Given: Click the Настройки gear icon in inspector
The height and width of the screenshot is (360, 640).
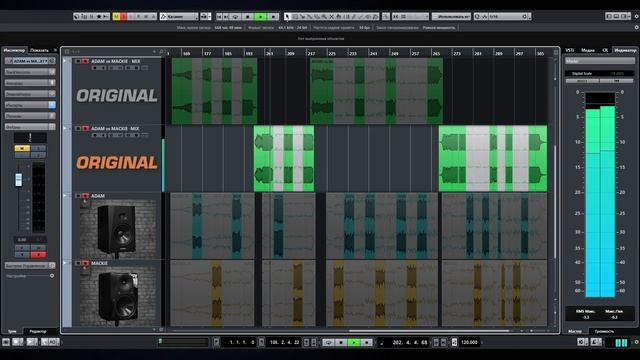Looking at the screenshot, I should 52,276.
